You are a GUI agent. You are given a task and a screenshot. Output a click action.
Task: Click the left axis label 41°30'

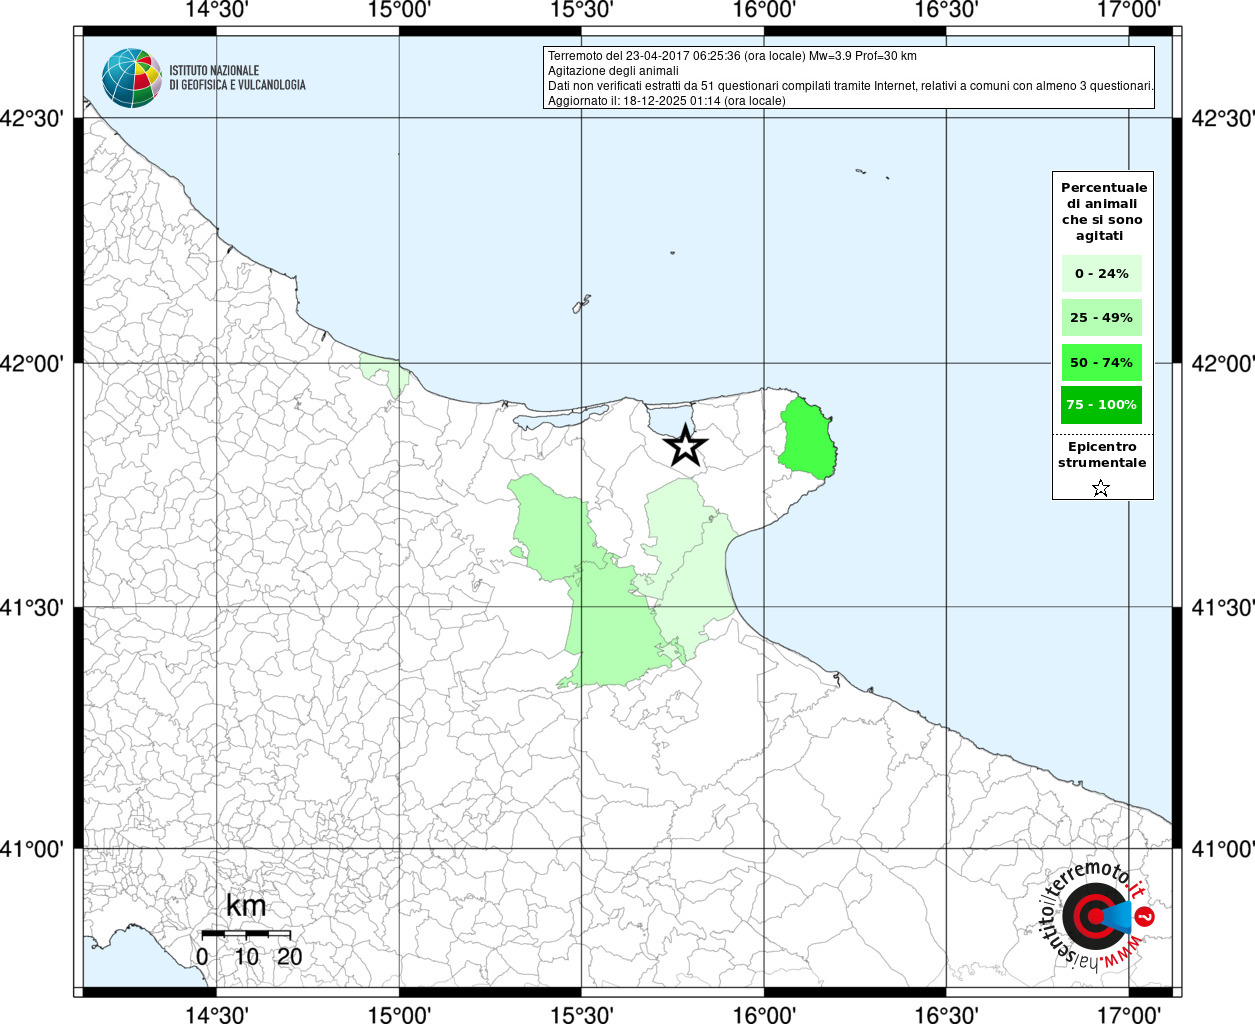click(x=32, y=607)
